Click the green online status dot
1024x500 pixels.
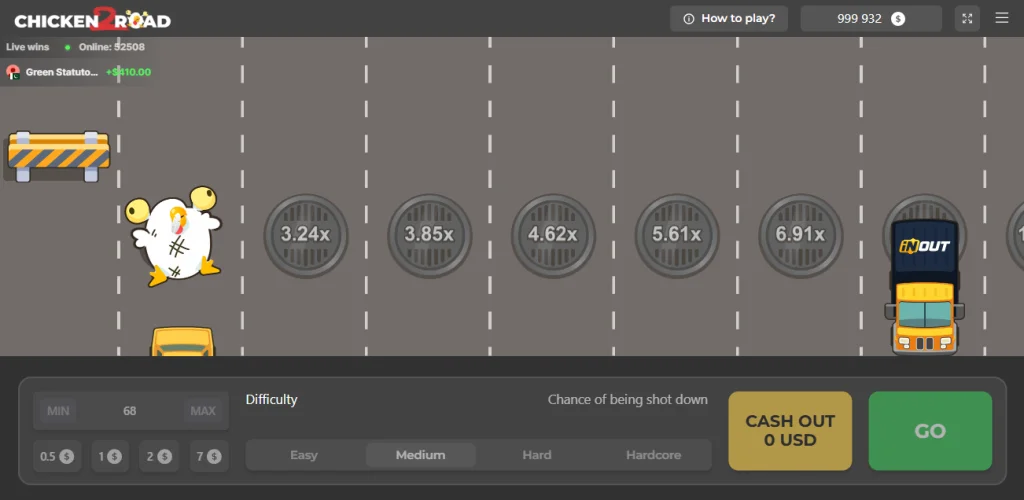pyautogui.click(x=67, y=47)
